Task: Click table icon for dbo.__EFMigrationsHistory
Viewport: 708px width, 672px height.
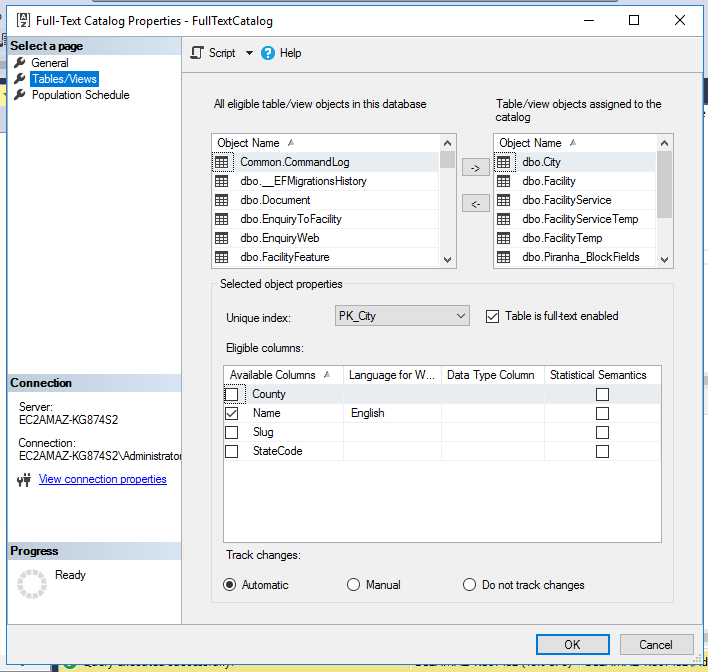Action: (x=222, y=181)
